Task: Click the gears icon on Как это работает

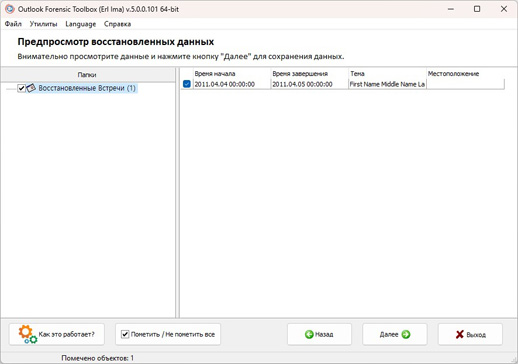Action: [27, 334]
